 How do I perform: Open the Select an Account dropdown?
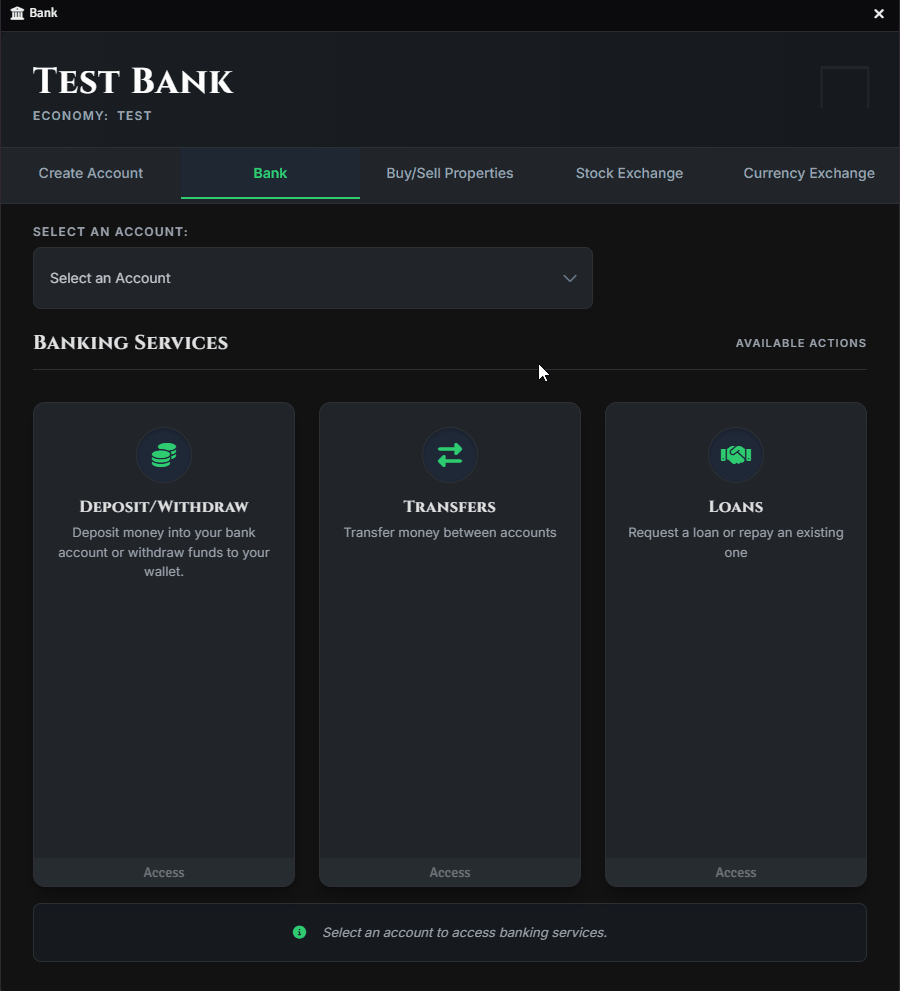pos(313,278)
